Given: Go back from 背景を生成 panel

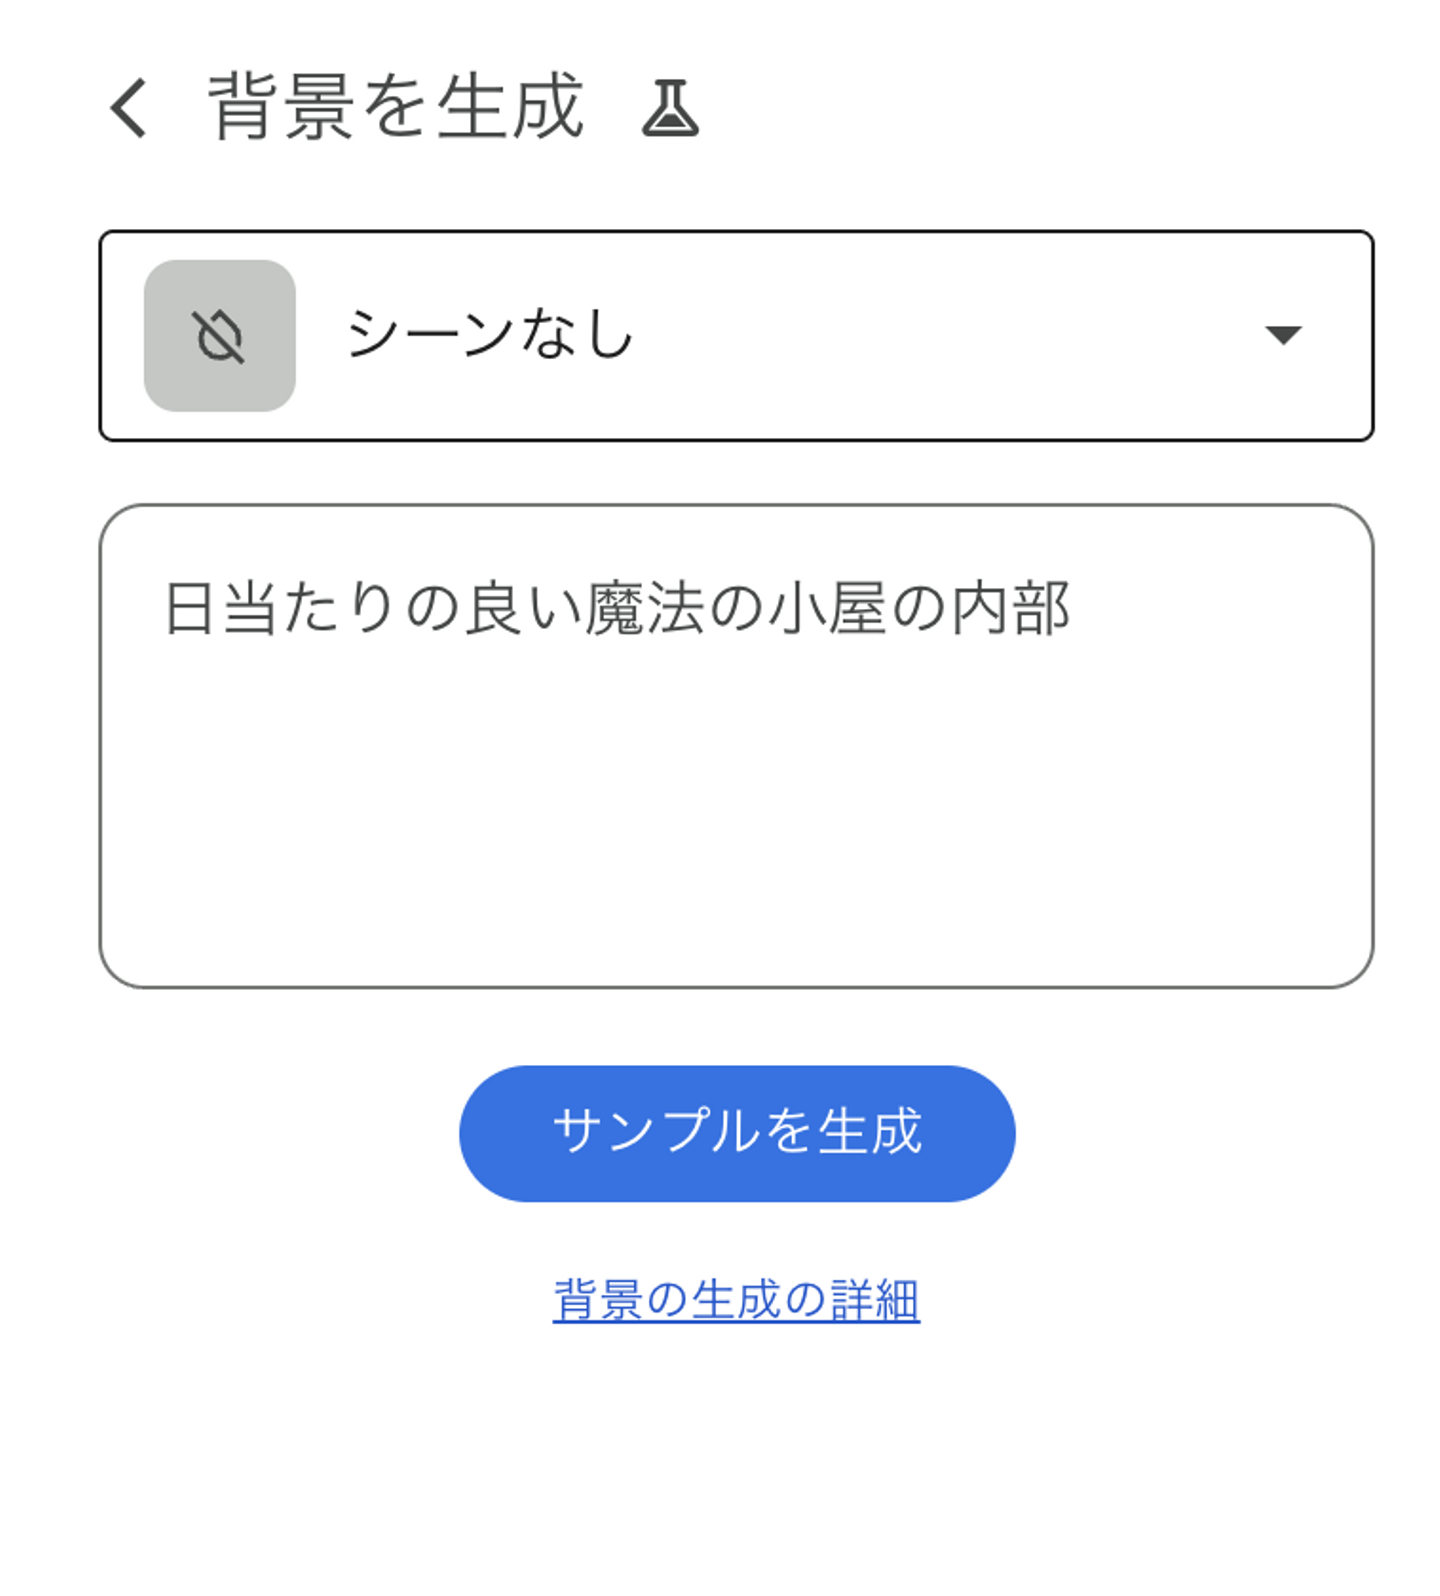Looking at the screenshot, I should pyautogui.click(x=130, y=108).
